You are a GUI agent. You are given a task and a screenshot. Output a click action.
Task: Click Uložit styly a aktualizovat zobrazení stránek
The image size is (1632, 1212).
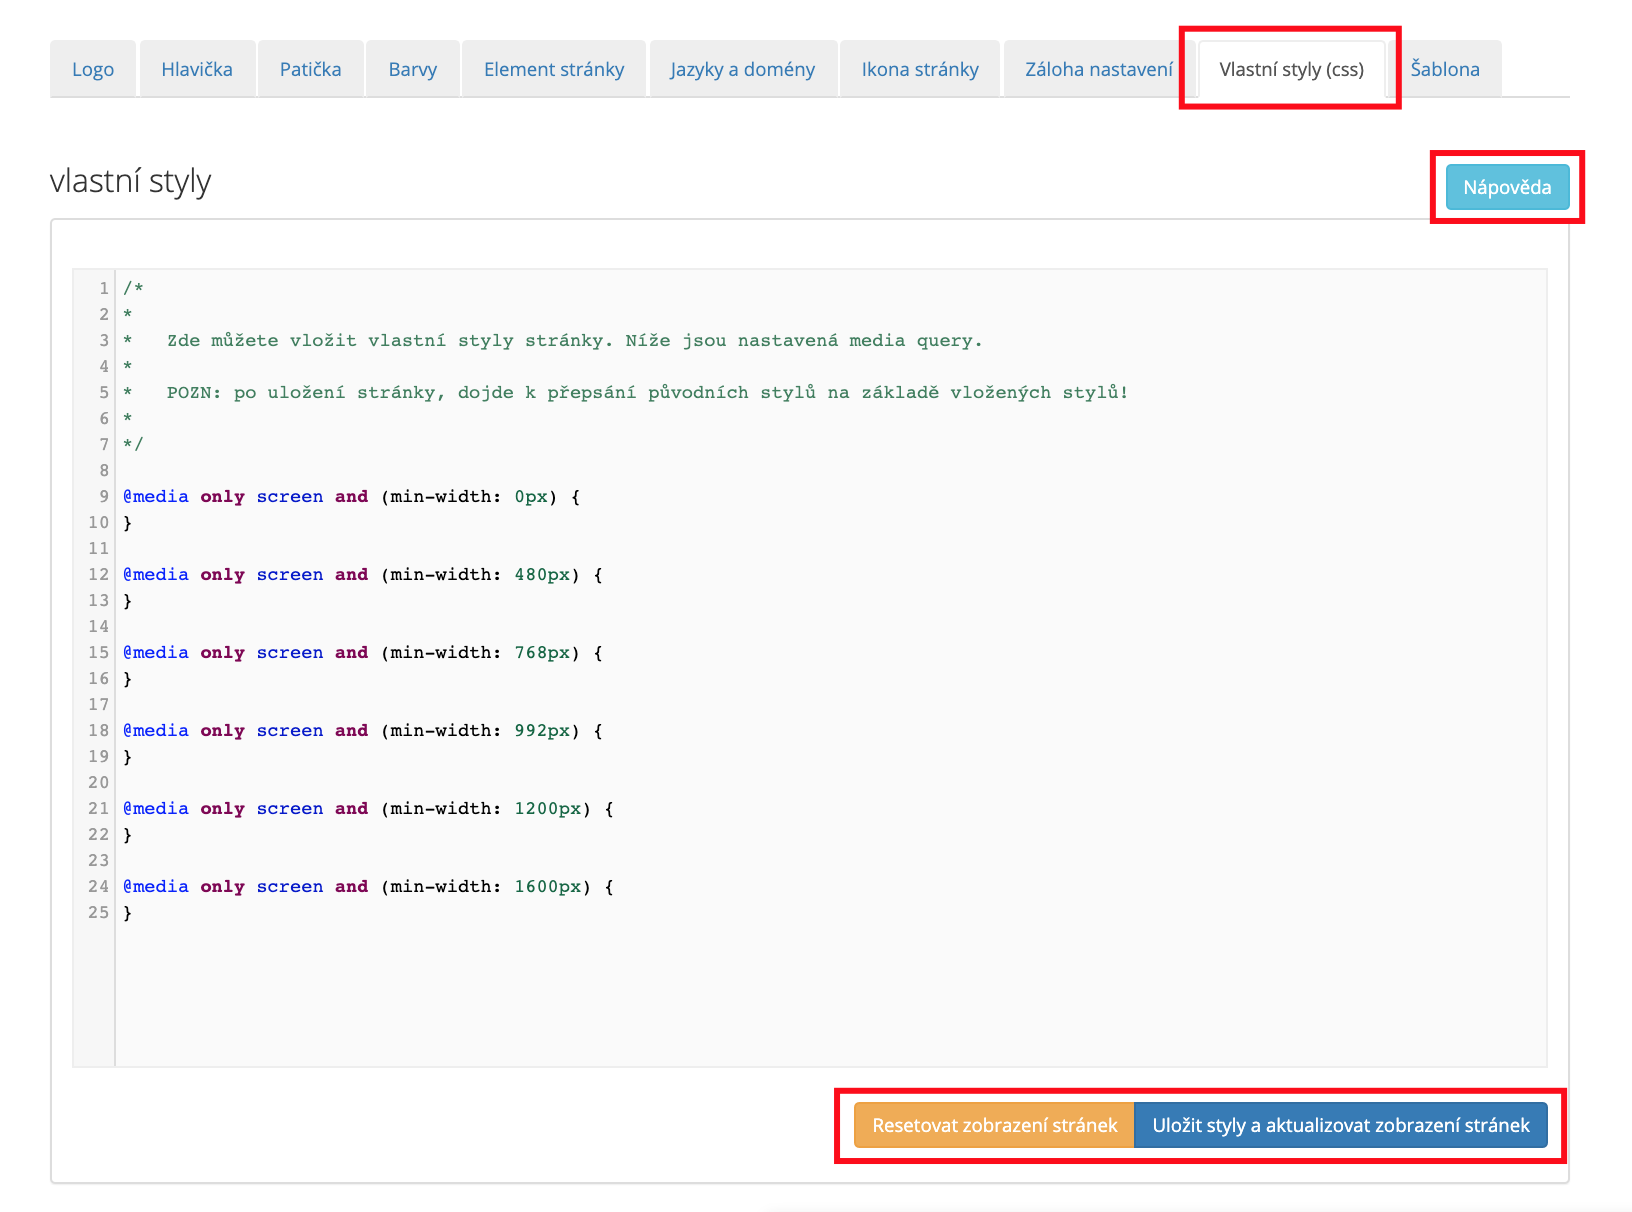tap(1341, 1125)
